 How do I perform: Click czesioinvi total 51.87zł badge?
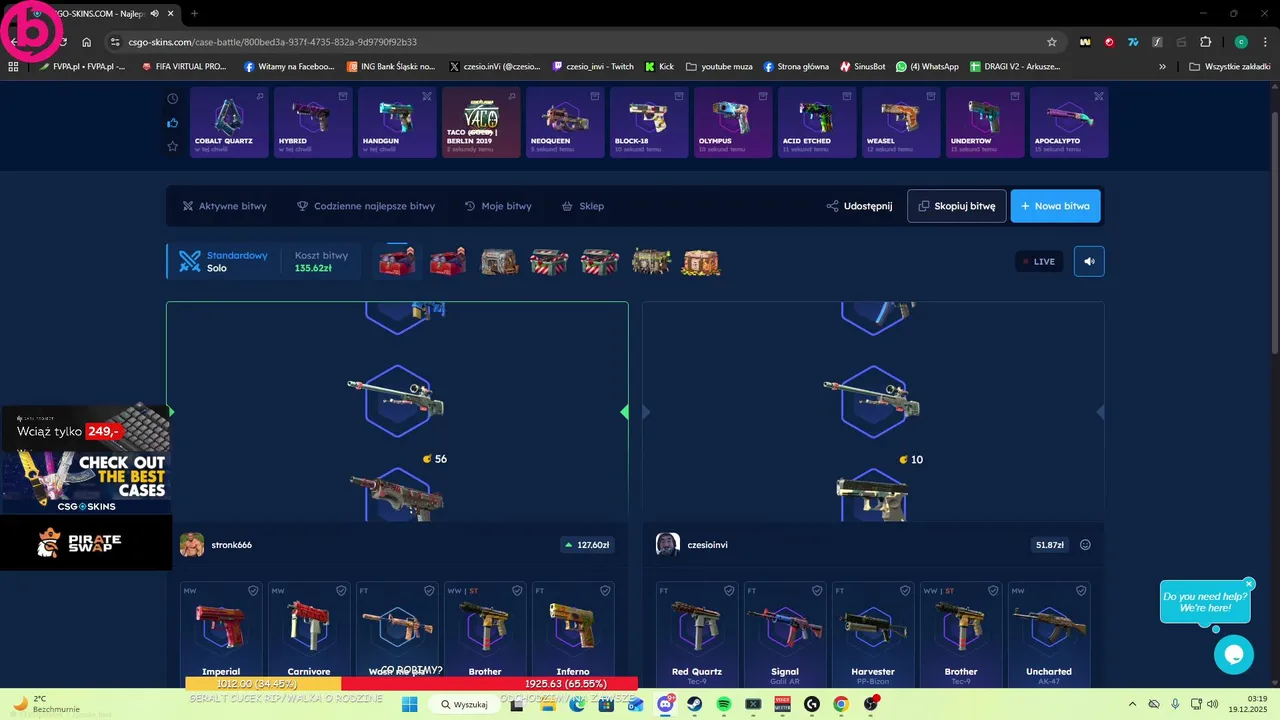pyautogui.click(x=1050, y=545)
